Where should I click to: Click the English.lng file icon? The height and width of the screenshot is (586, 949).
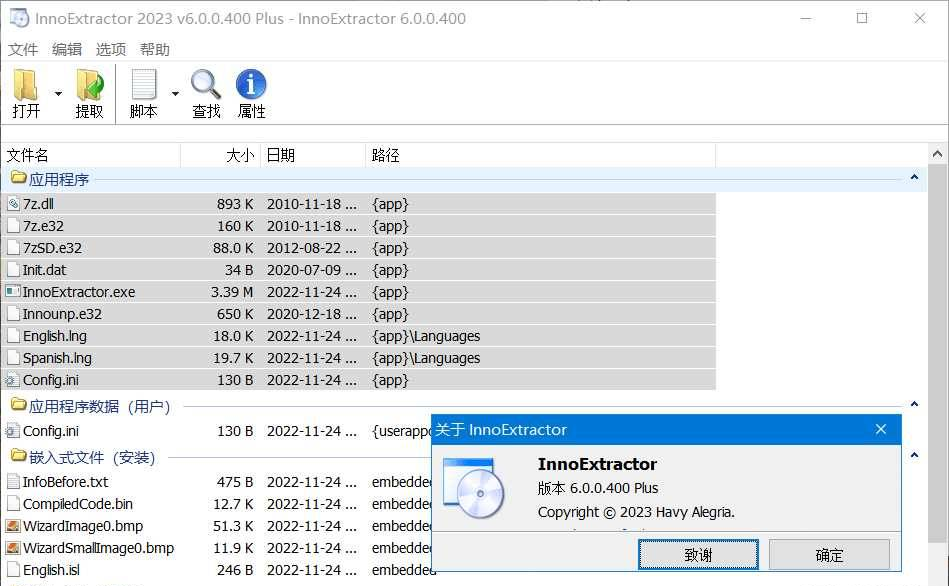point(13,336)
